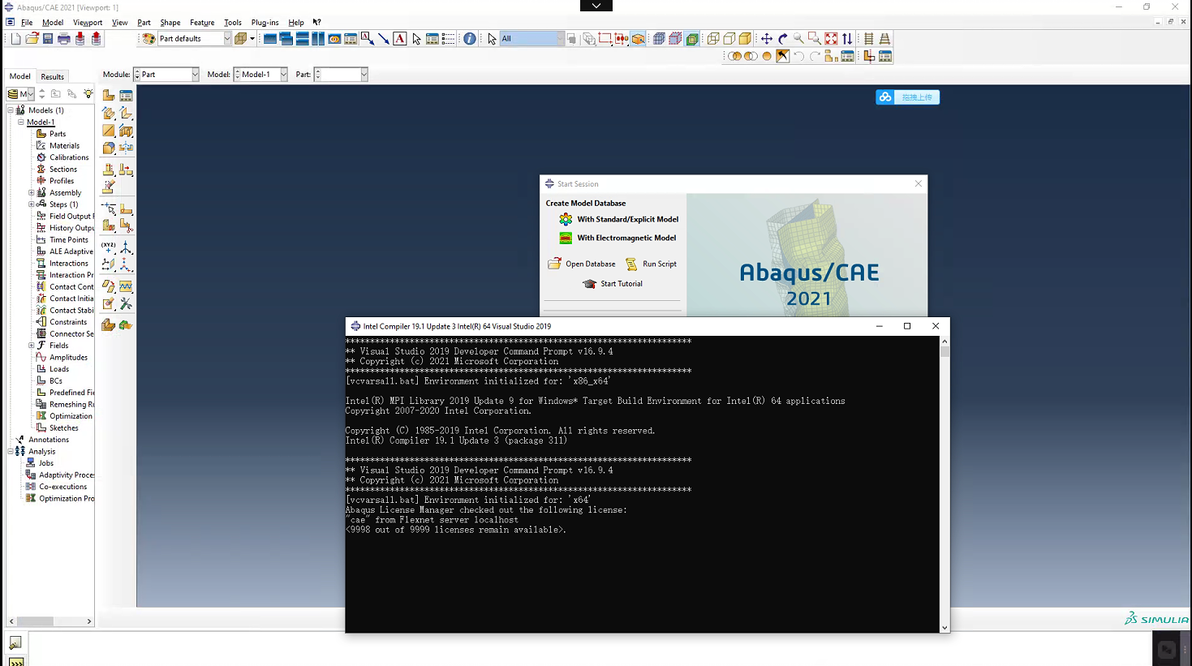Expand the Steps (1) tree node

(x=31, y=205)
